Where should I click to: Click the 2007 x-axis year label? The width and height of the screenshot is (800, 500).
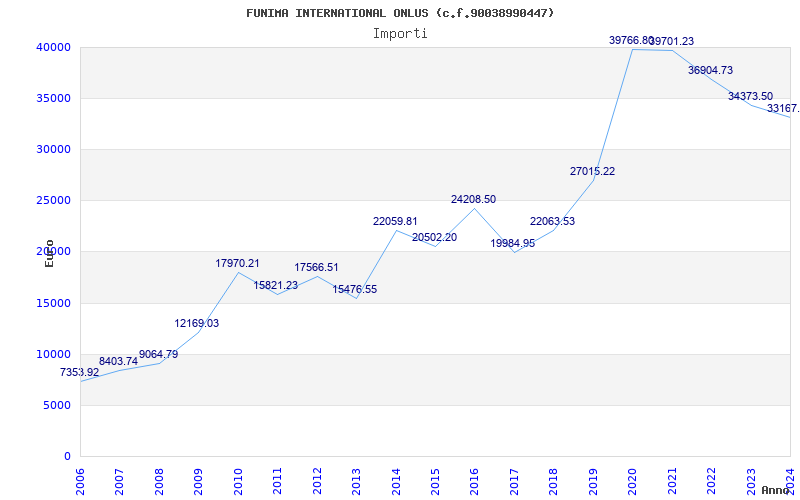pyautogui.click(x=119, y=481)
